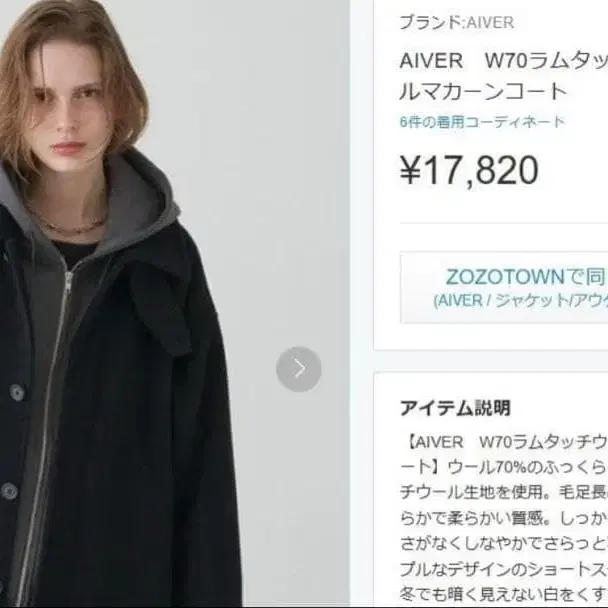Screen dimensions: 608x608
Task: Click the チウール生地を使用 description line
Action: 504,492
